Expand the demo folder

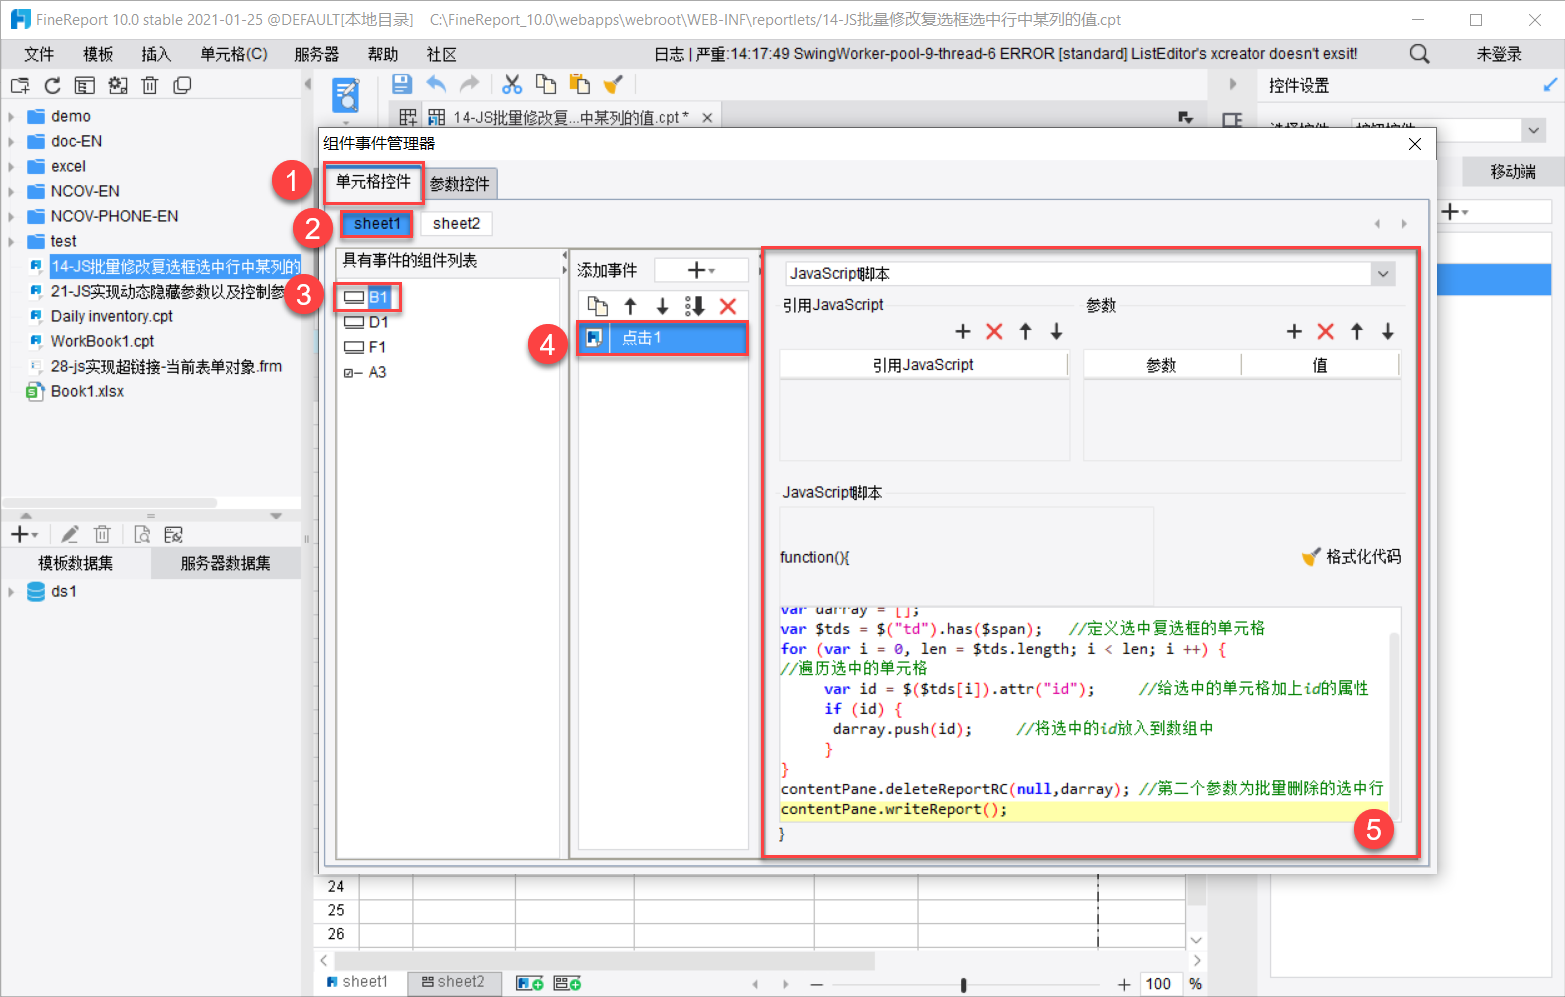pos(11,117)
